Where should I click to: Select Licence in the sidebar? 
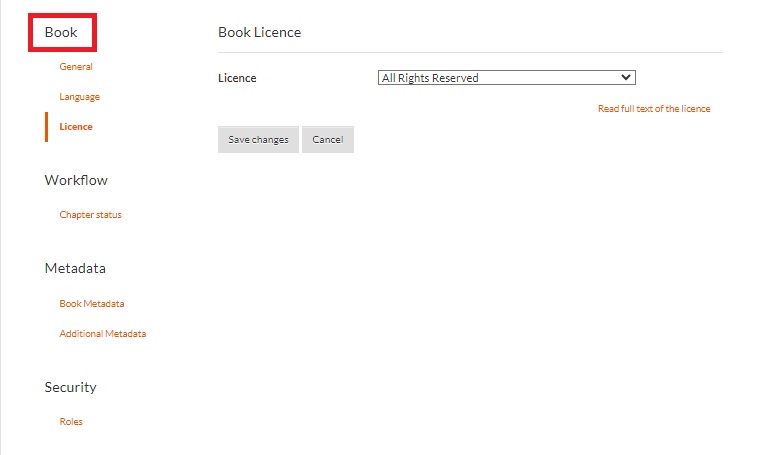[x=76, y=127]
